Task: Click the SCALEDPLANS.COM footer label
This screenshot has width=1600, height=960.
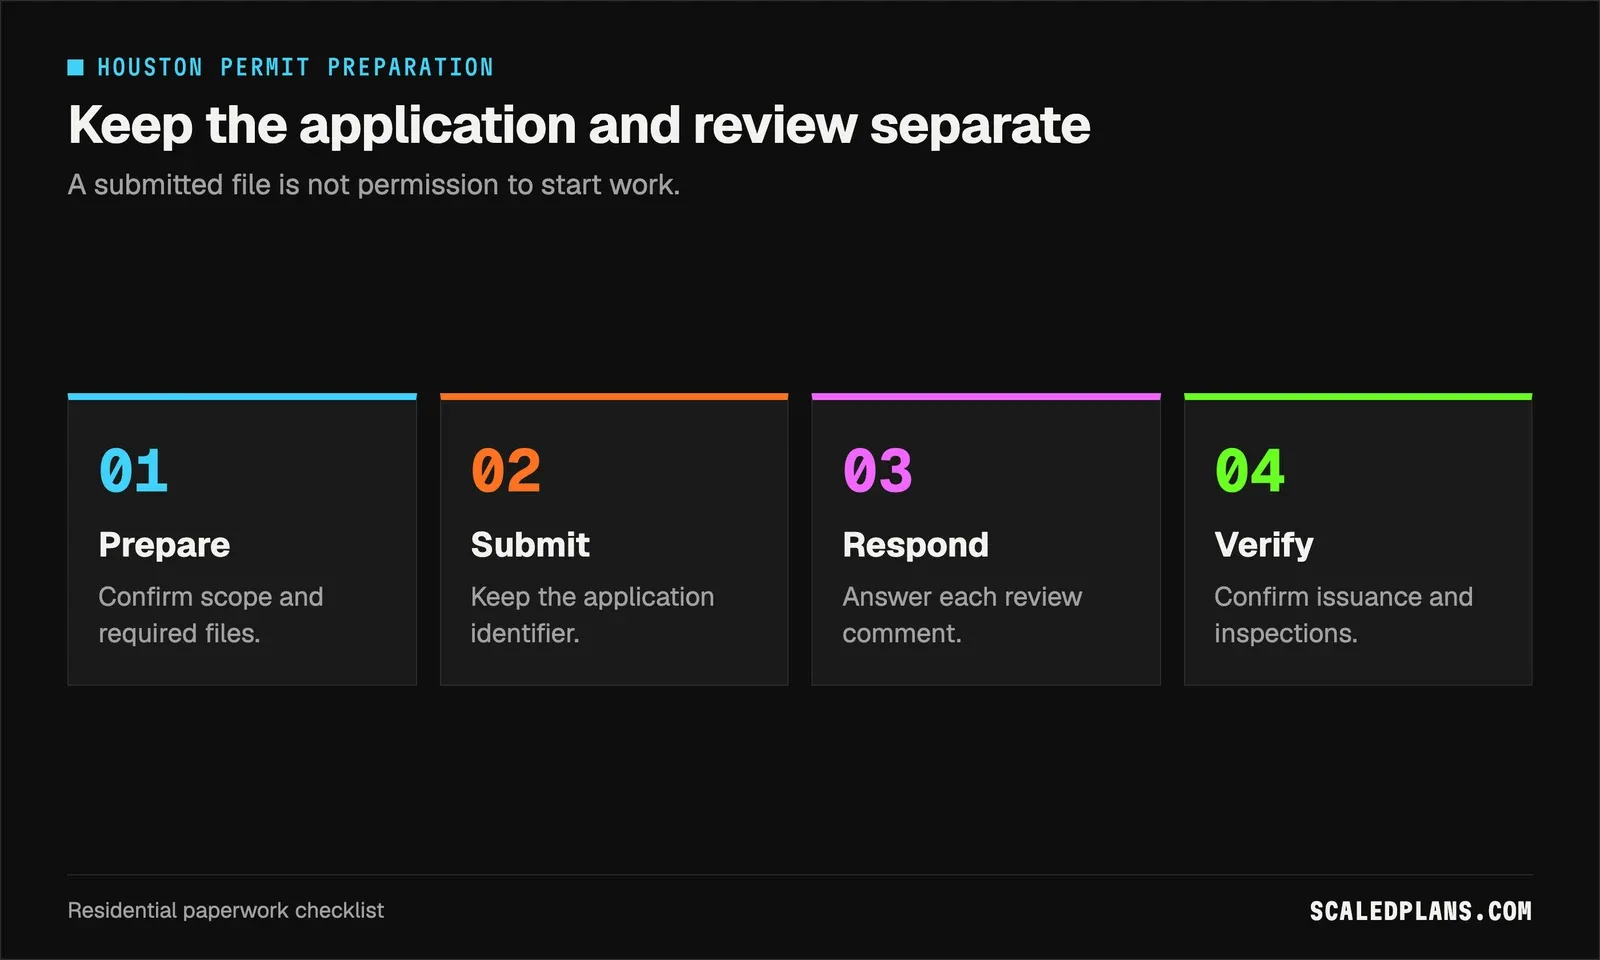Action: click(x=1421, y=911)
